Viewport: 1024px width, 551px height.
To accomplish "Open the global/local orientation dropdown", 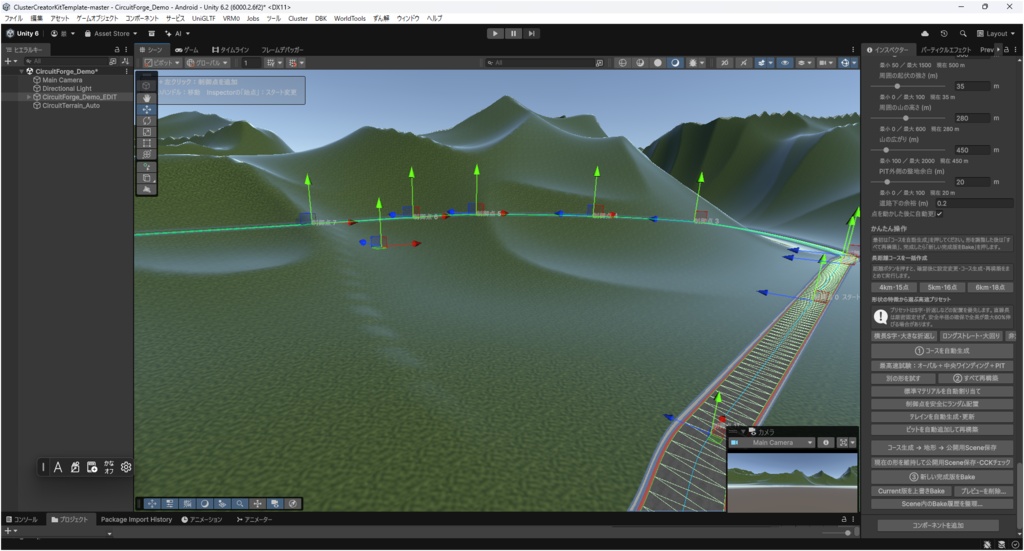I will (207, 63).
